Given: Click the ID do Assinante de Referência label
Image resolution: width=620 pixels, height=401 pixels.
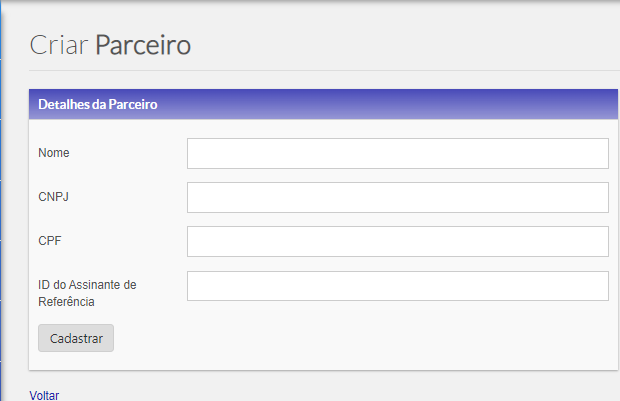Looking at the screenshot, I should (87, 292).
